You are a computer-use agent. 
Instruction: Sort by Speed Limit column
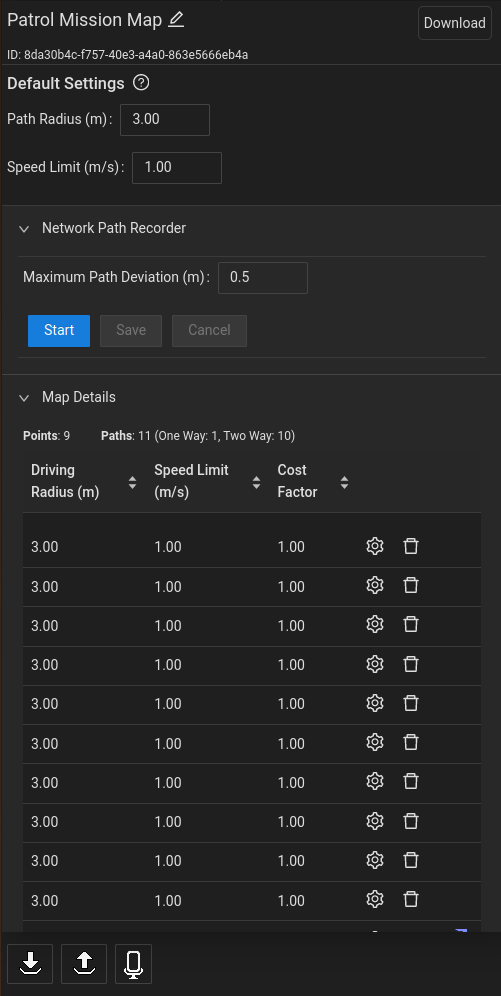256,483
